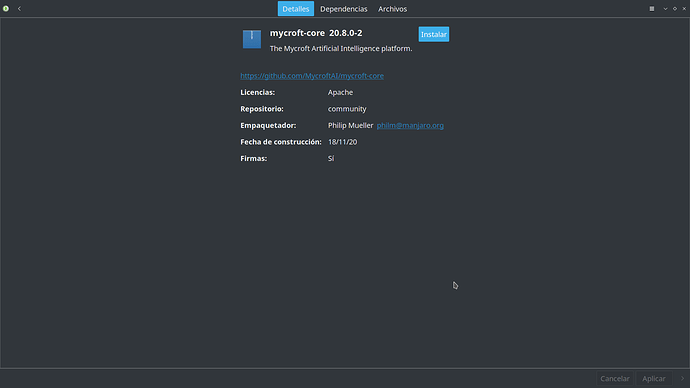Go back with the left arrow

tap(19, 9)
